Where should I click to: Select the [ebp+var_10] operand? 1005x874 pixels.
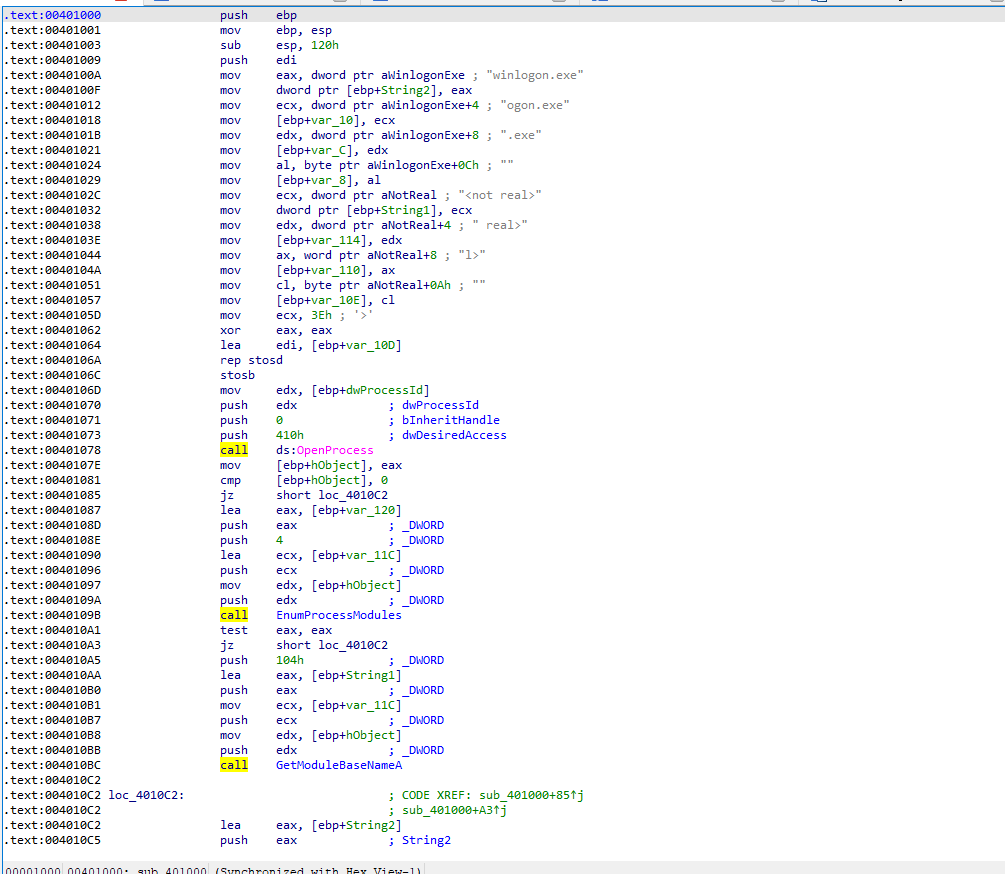[x=321, y=120]
